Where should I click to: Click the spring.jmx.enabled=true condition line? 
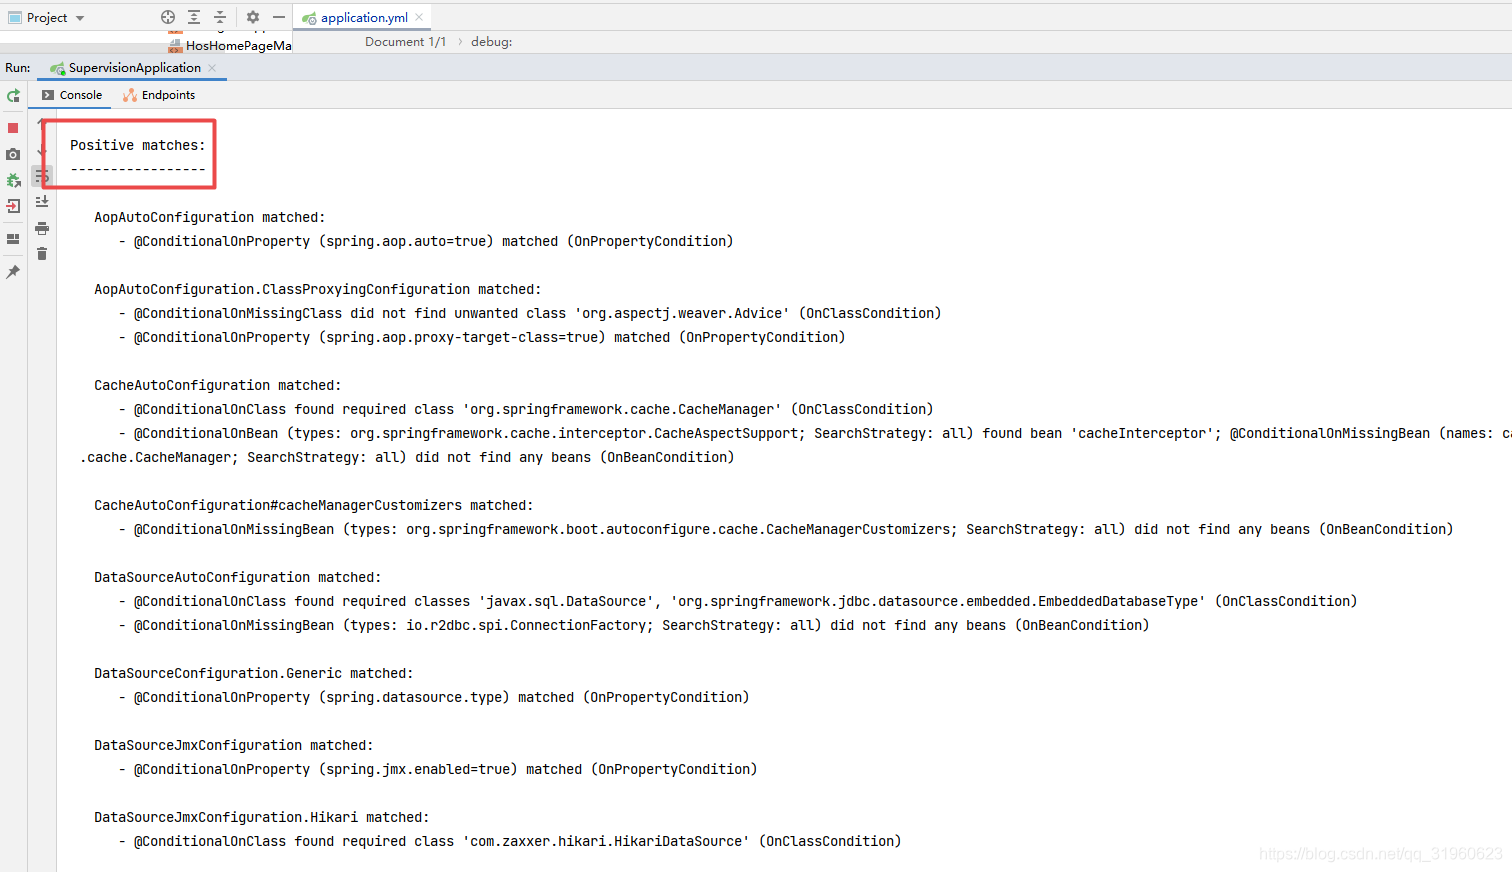[438, 769]
